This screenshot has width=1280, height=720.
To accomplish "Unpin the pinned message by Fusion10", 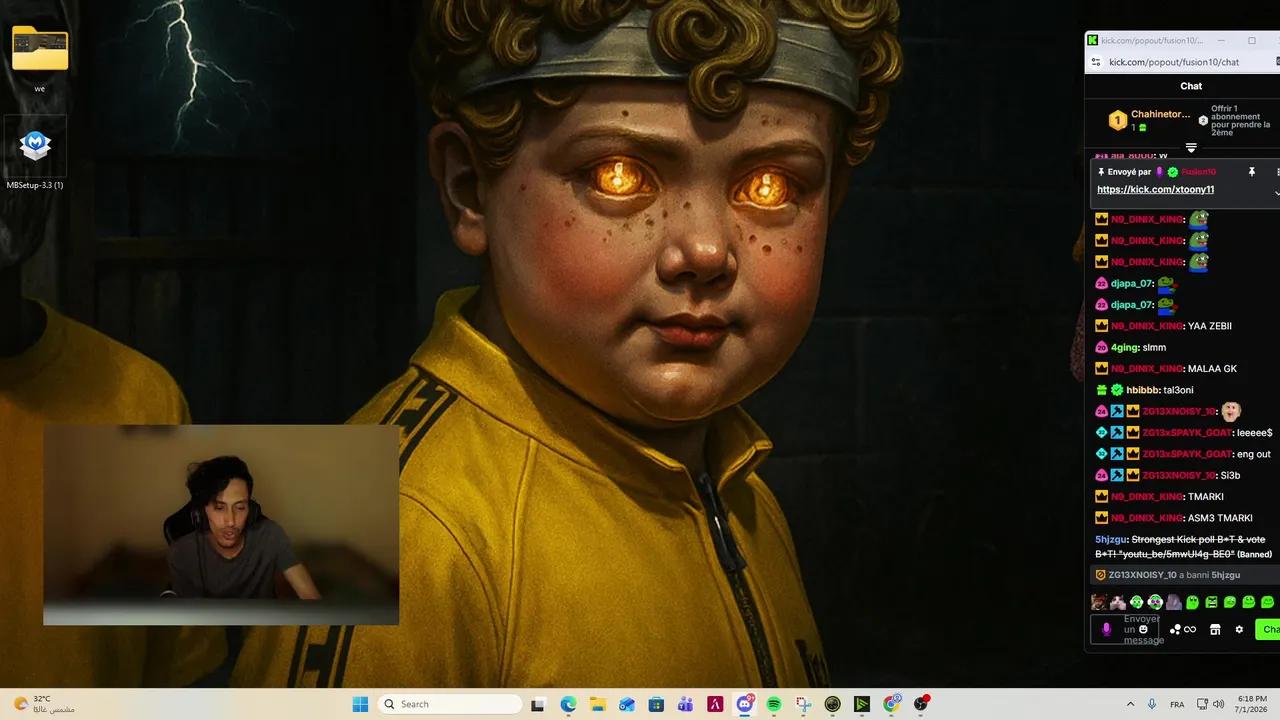I will pyautogui.click(x=1251, y=172).
